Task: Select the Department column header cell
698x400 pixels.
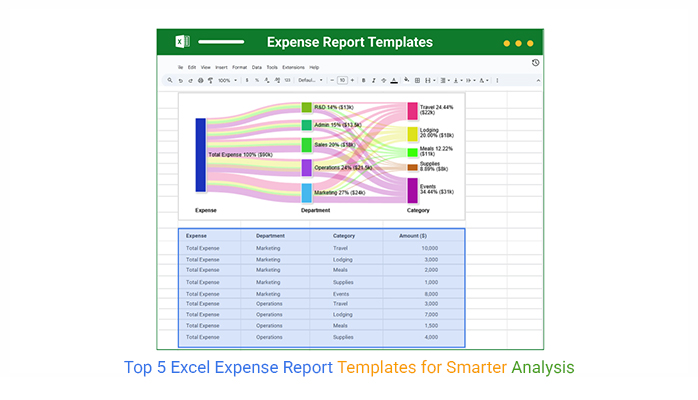Action: 275,236
